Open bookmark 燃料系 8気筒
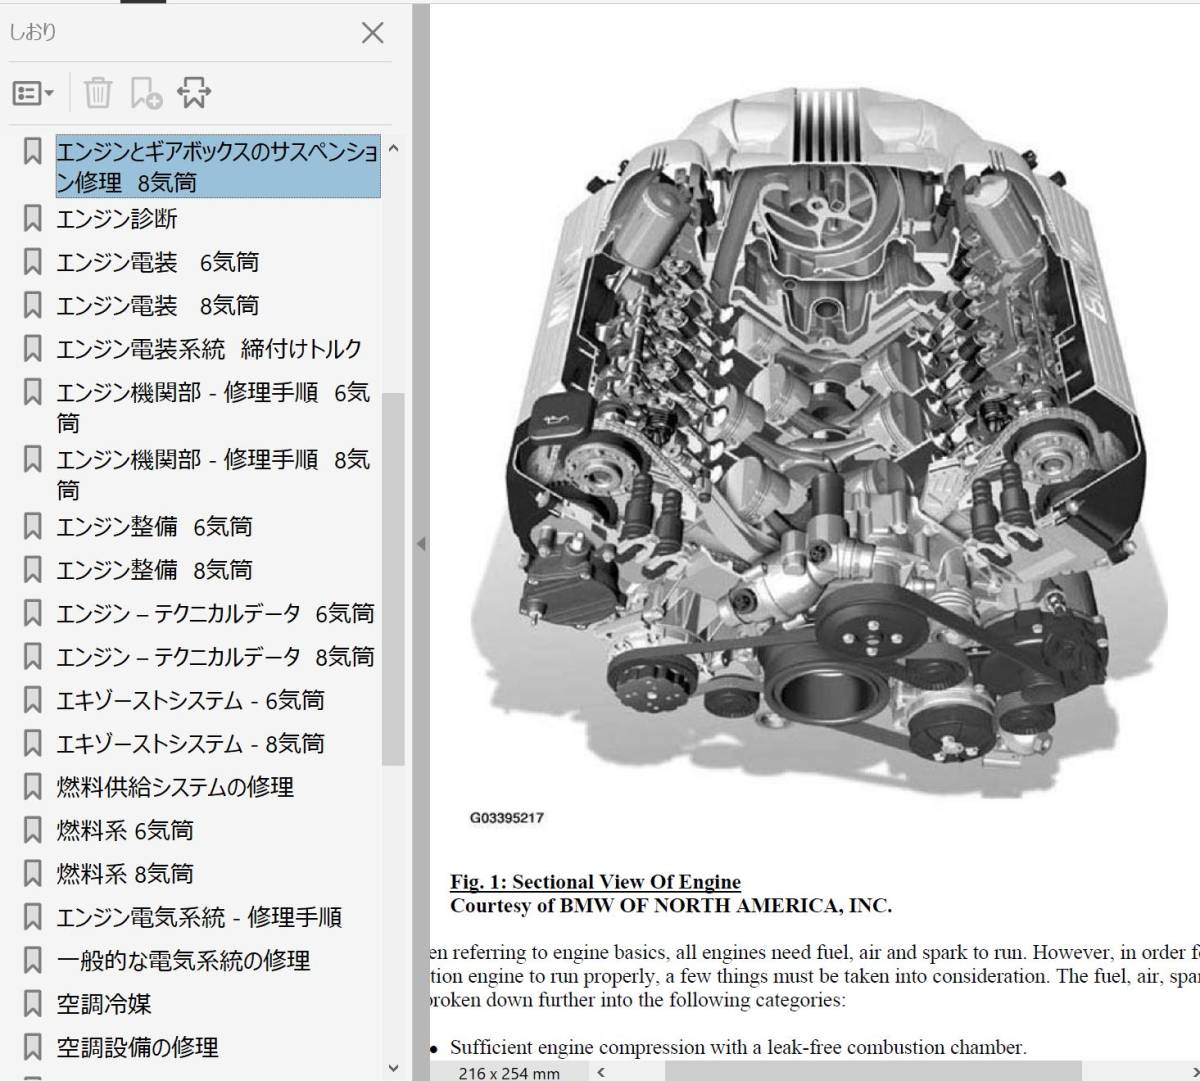The image size is (1200, 1081). point(125,874)
